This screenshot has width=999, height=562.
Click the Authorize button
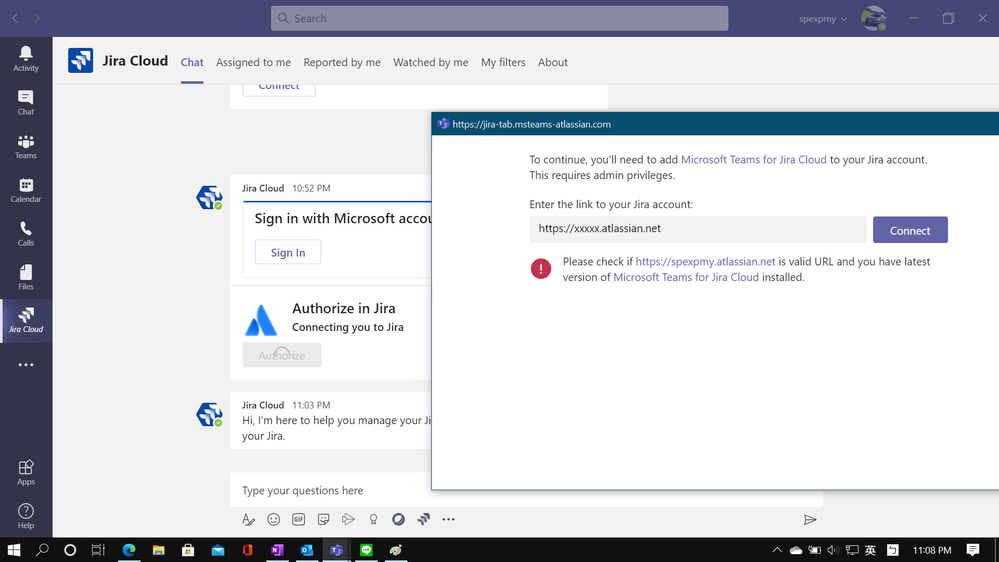(x=282, y=355)
